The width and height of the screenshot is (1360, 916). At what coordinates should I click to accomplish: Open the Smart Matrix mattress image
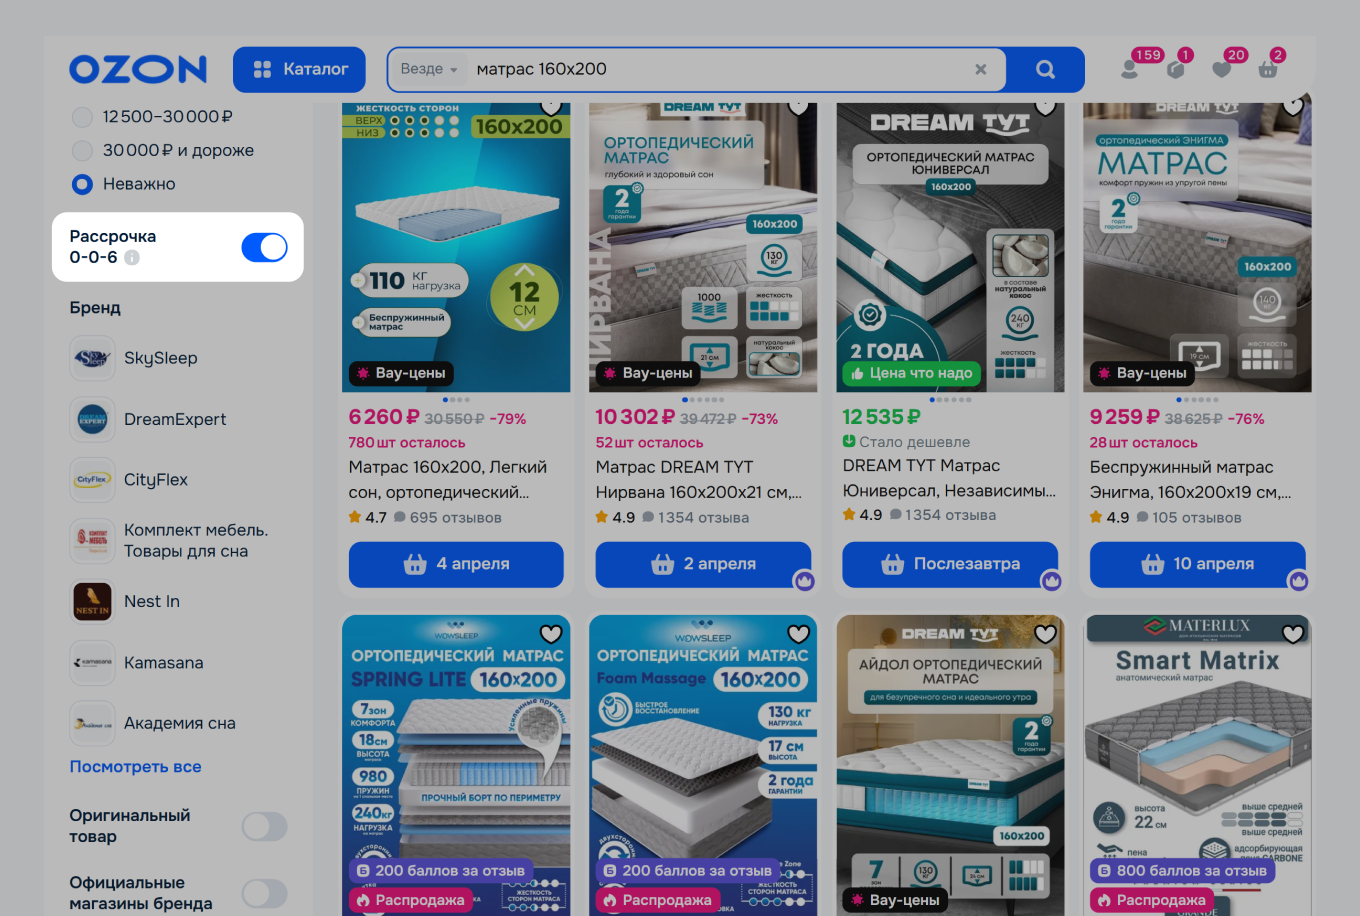(1198, 765)
